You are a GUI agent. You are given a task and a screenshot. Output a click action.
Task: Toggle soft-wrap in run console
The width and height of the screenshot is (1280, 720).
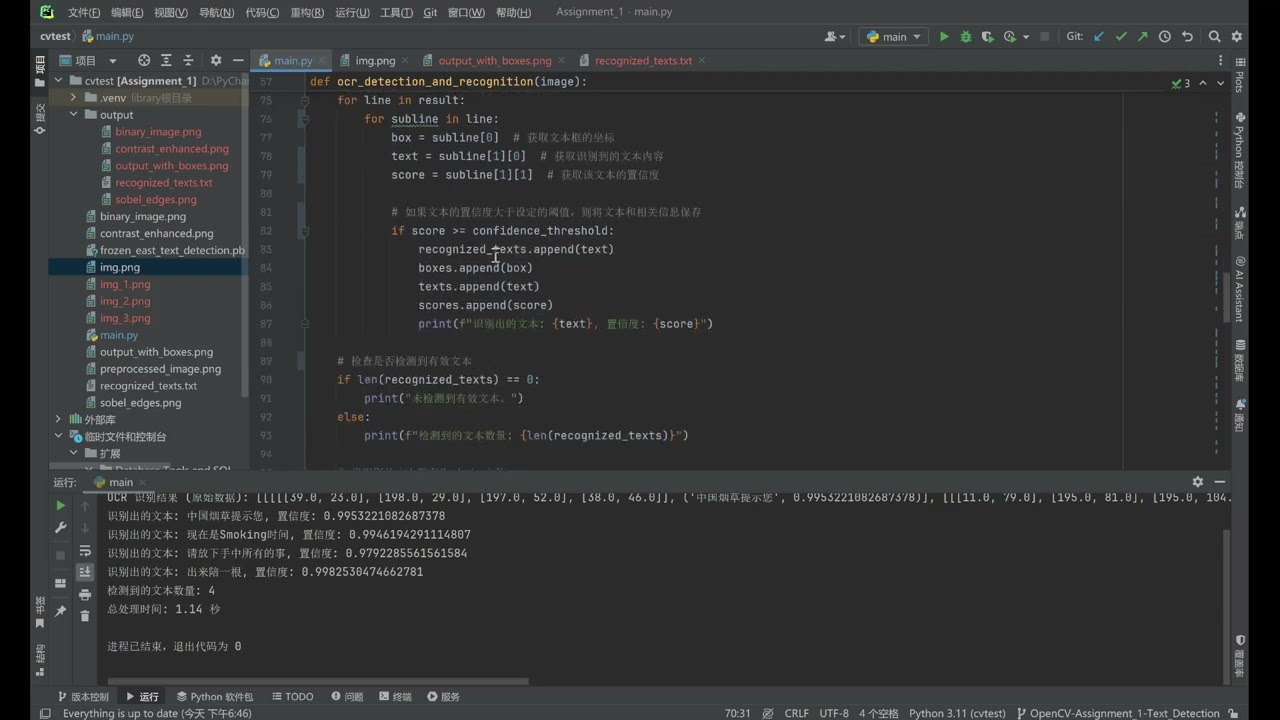click(x=85, y=551)
